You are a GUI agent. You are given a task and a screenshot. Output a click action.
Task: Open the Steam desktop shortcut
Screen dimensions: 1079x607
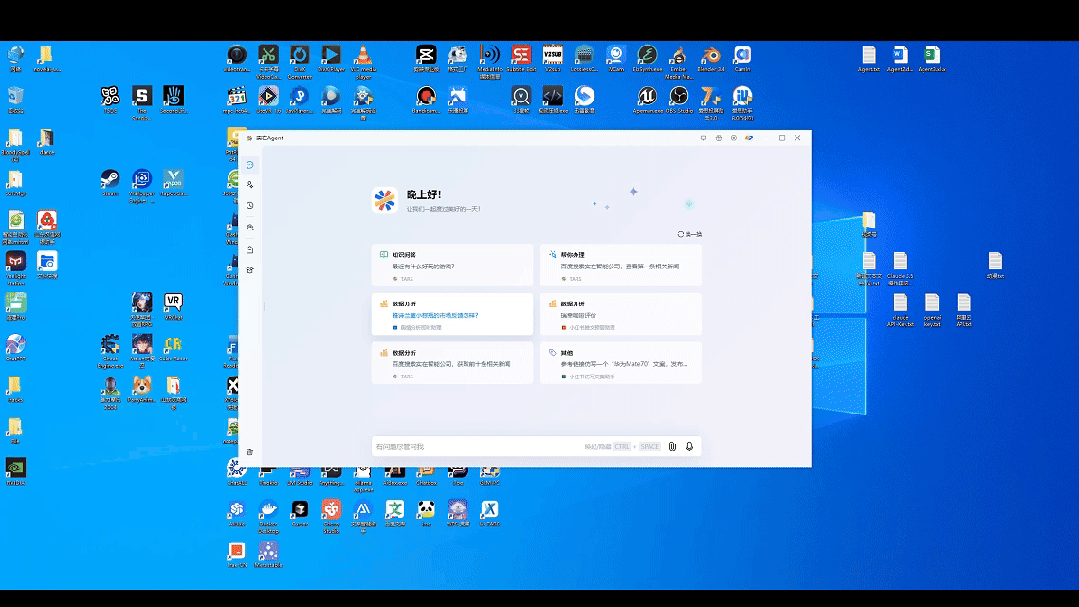[x=110, y=179]
